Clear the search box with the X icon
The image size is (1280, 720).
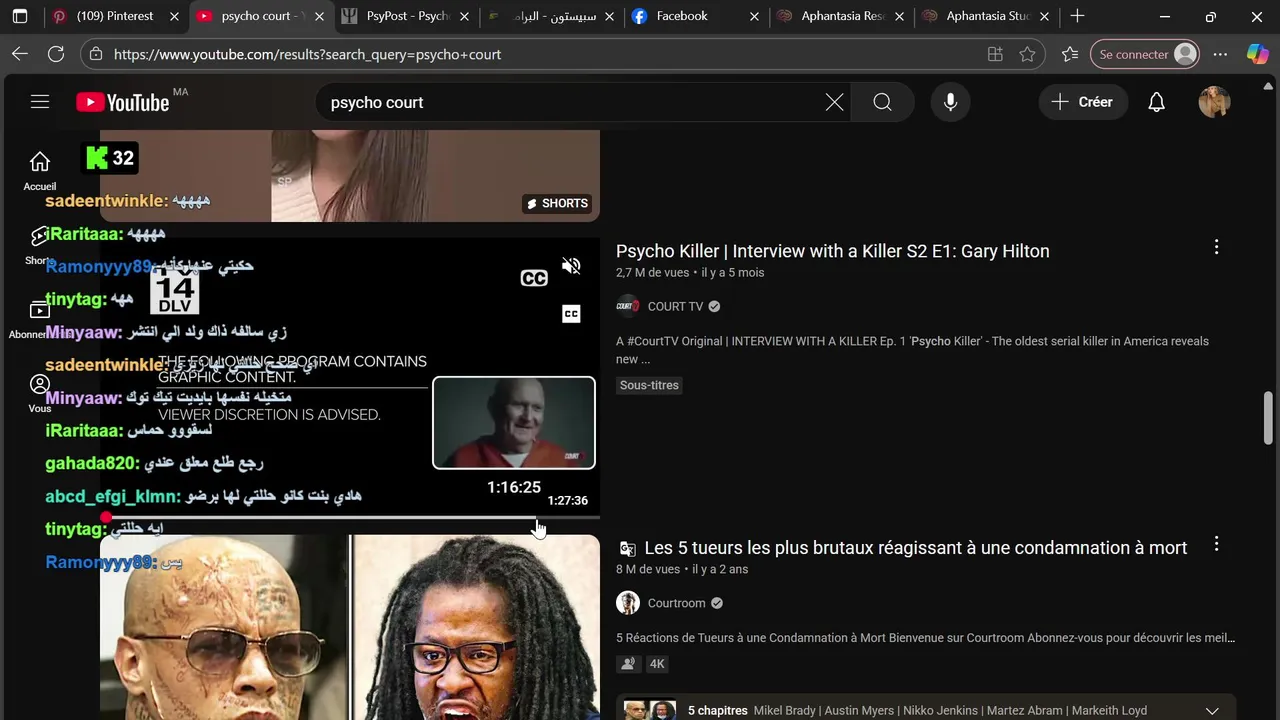tap(834, 102)
